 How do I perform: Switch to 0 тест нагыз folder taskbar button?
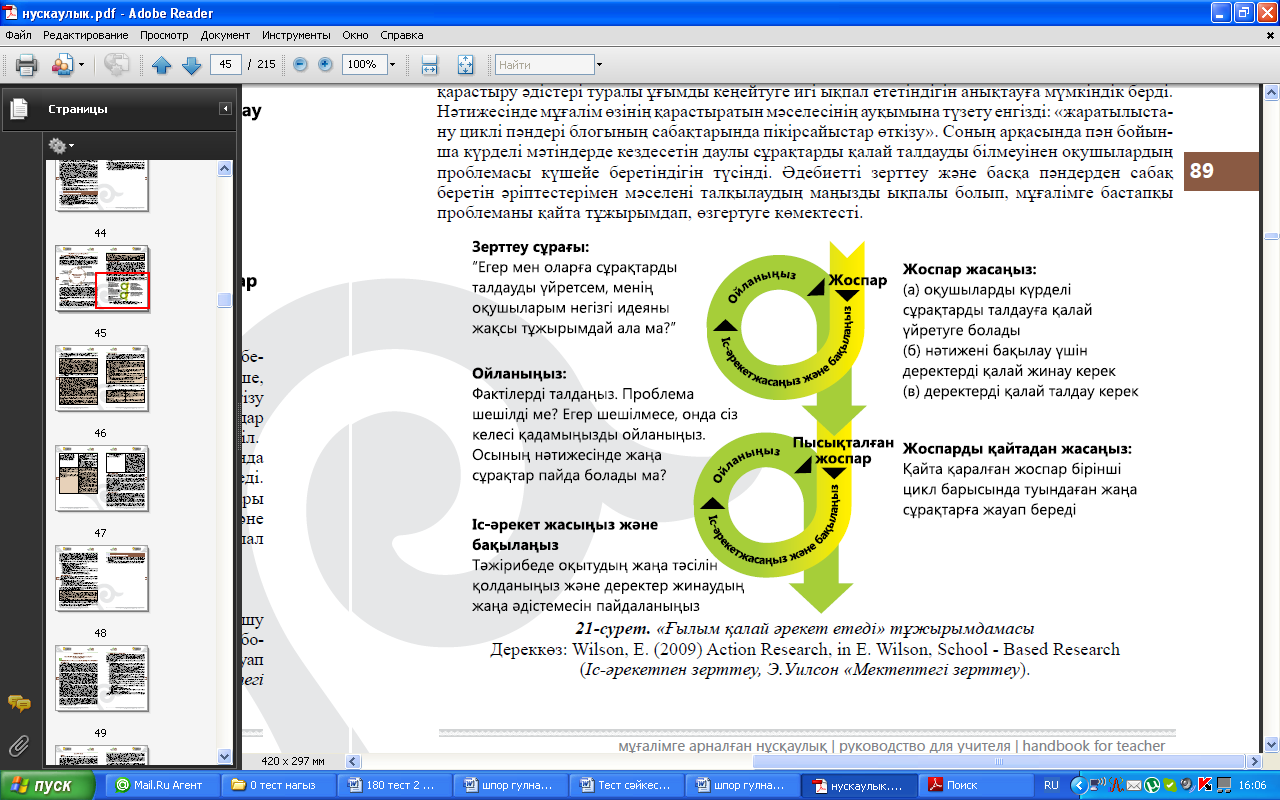(276, 785)
